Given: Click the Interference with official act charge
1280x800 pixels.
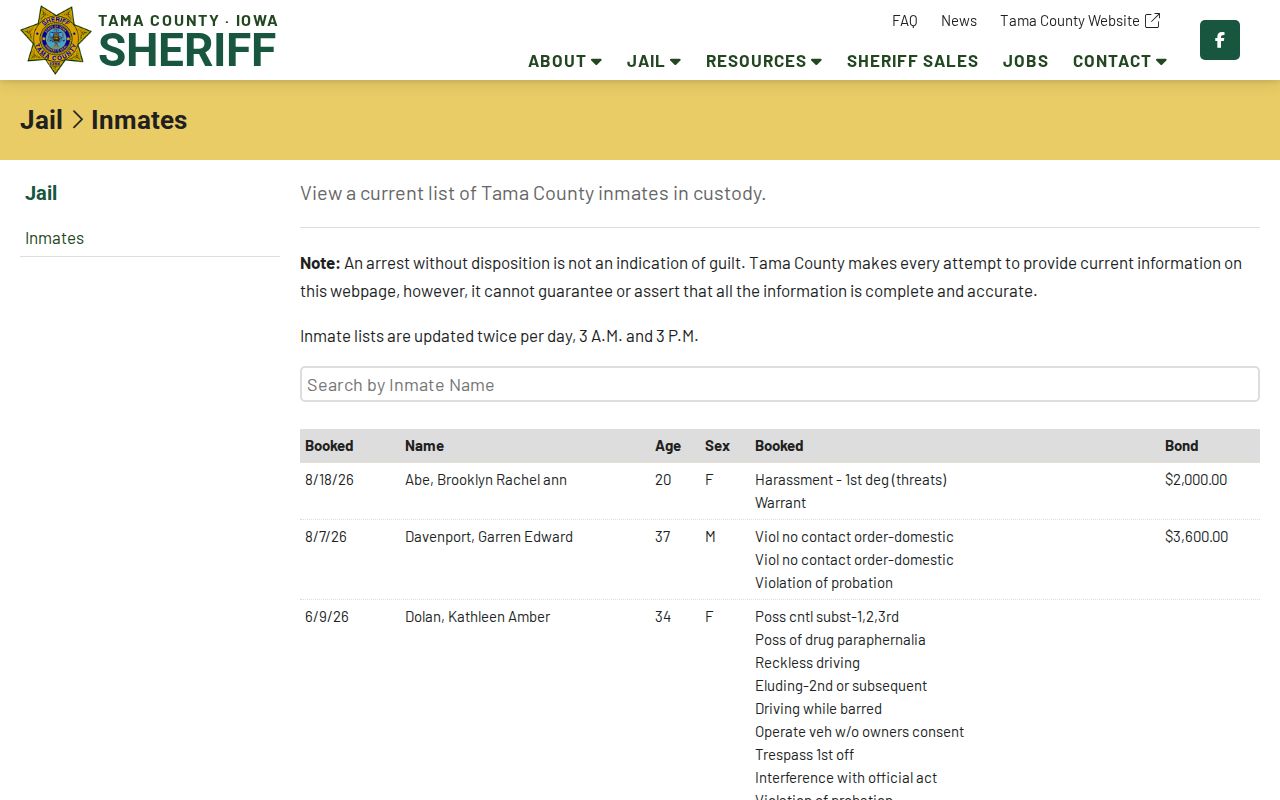Looking at the screenshot, I should [x=846, y=778].
